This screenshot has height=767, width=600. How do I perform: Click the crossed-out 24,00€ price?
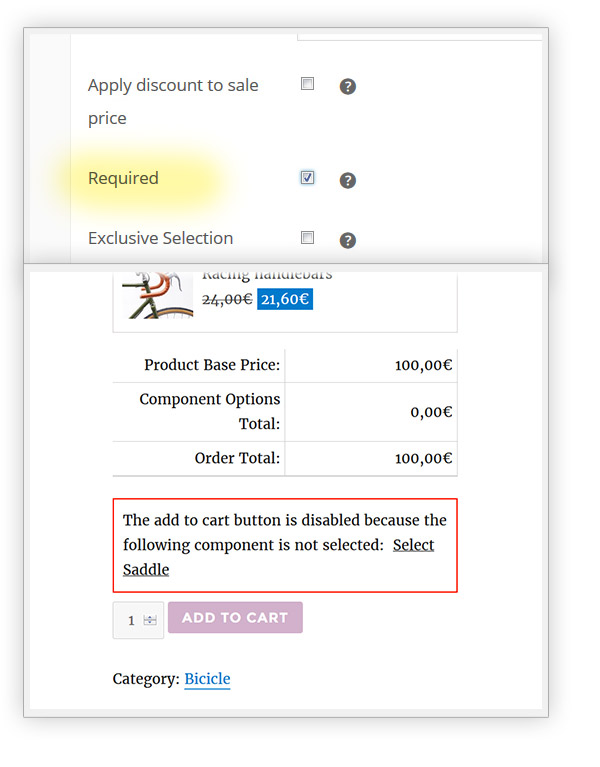(x=227, y=299)
